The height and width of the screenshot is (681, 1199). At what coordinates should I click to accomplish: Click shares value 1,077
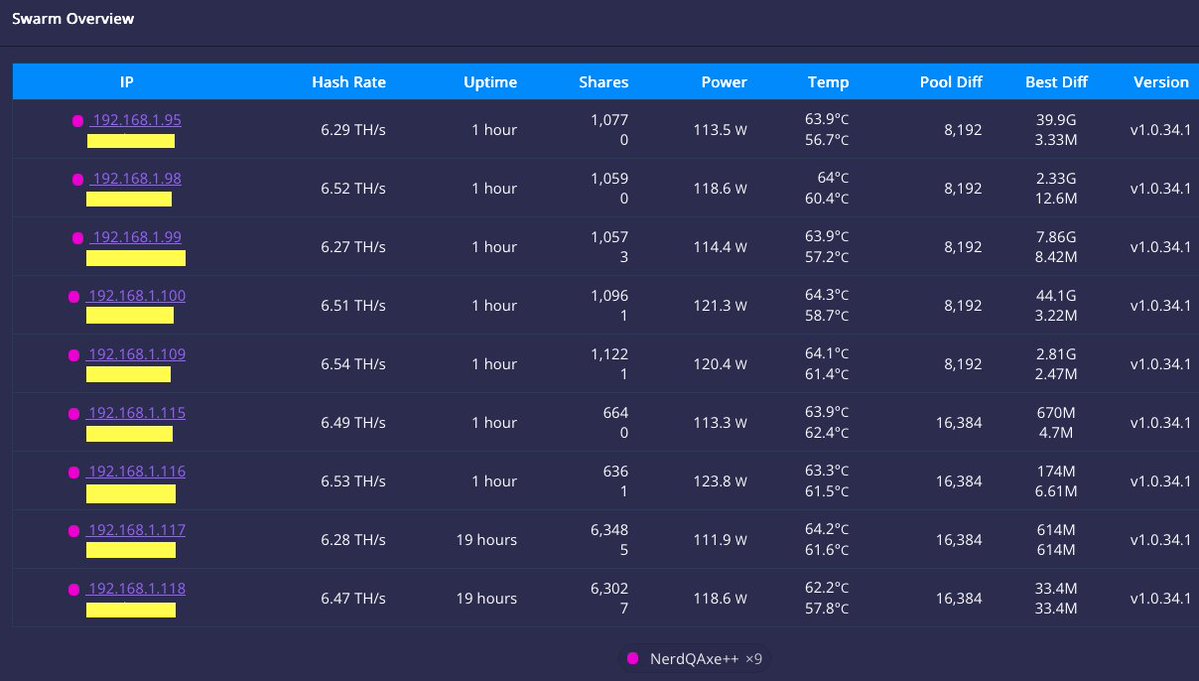[609, 120]
